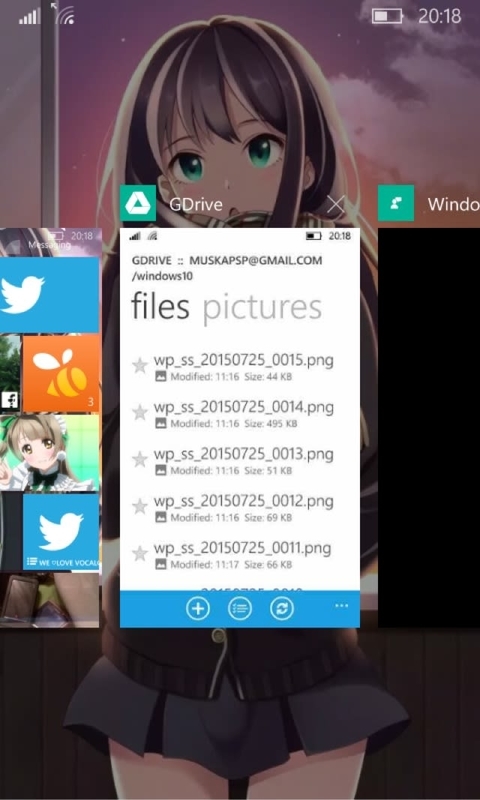480x800 pixels.
Task: Refresh GDrive with the sync icon
Action: pyautogui.click(x=282, y=609)
